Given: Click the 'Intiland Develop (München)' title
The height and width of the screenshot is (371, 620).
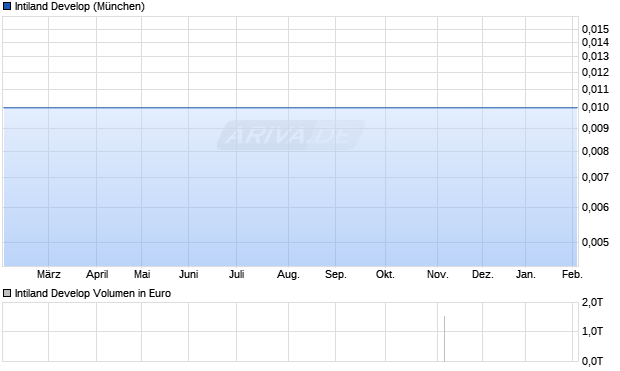Looking at the screenshot, I should click(80, 6).
